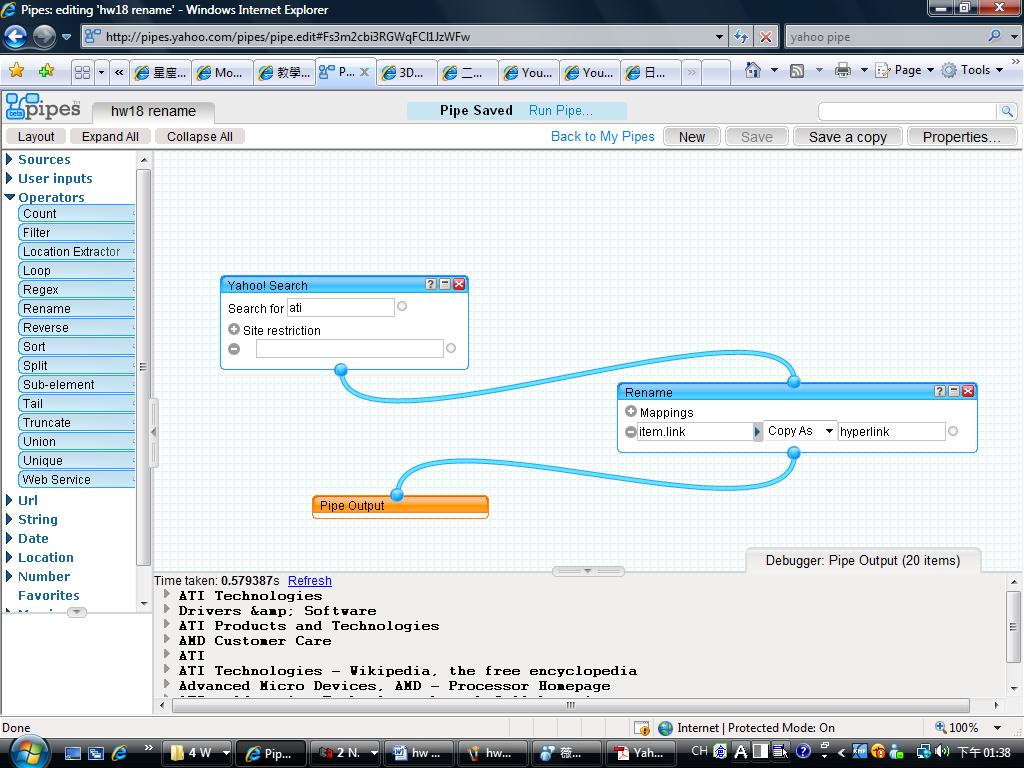Minimize the Yahoo! Search module
The width and height of the screenshot is (1024, 768).
tap(445, 284)
